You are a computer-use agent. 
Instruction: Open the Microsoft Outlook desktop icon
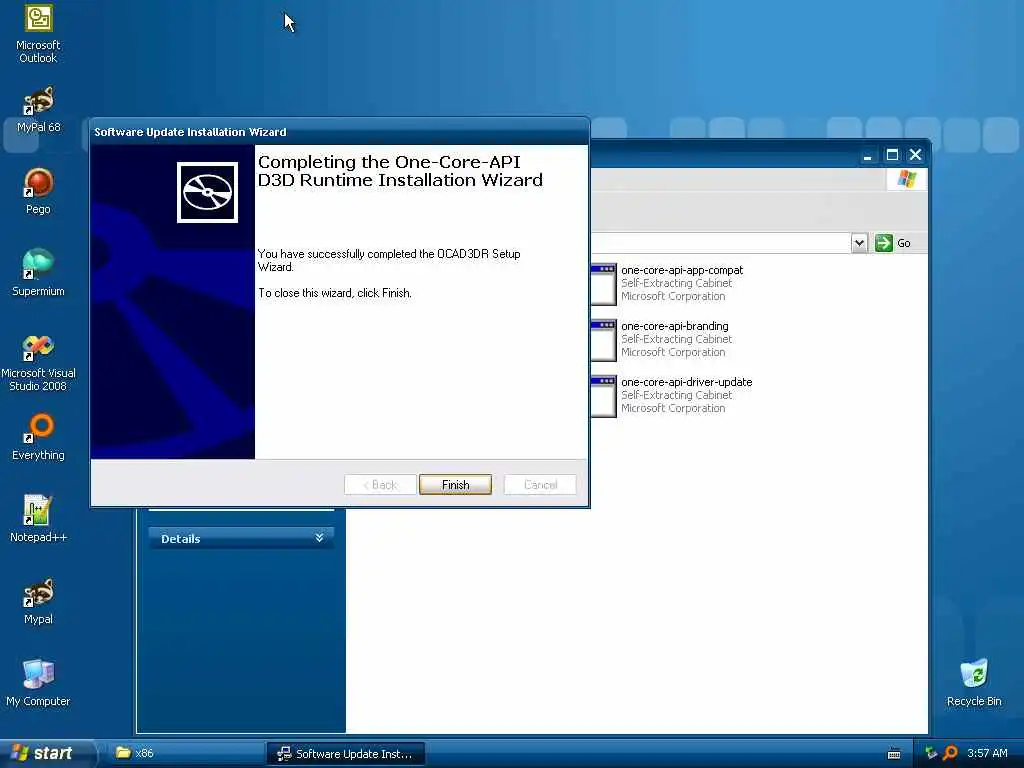[x=38, y=33]
